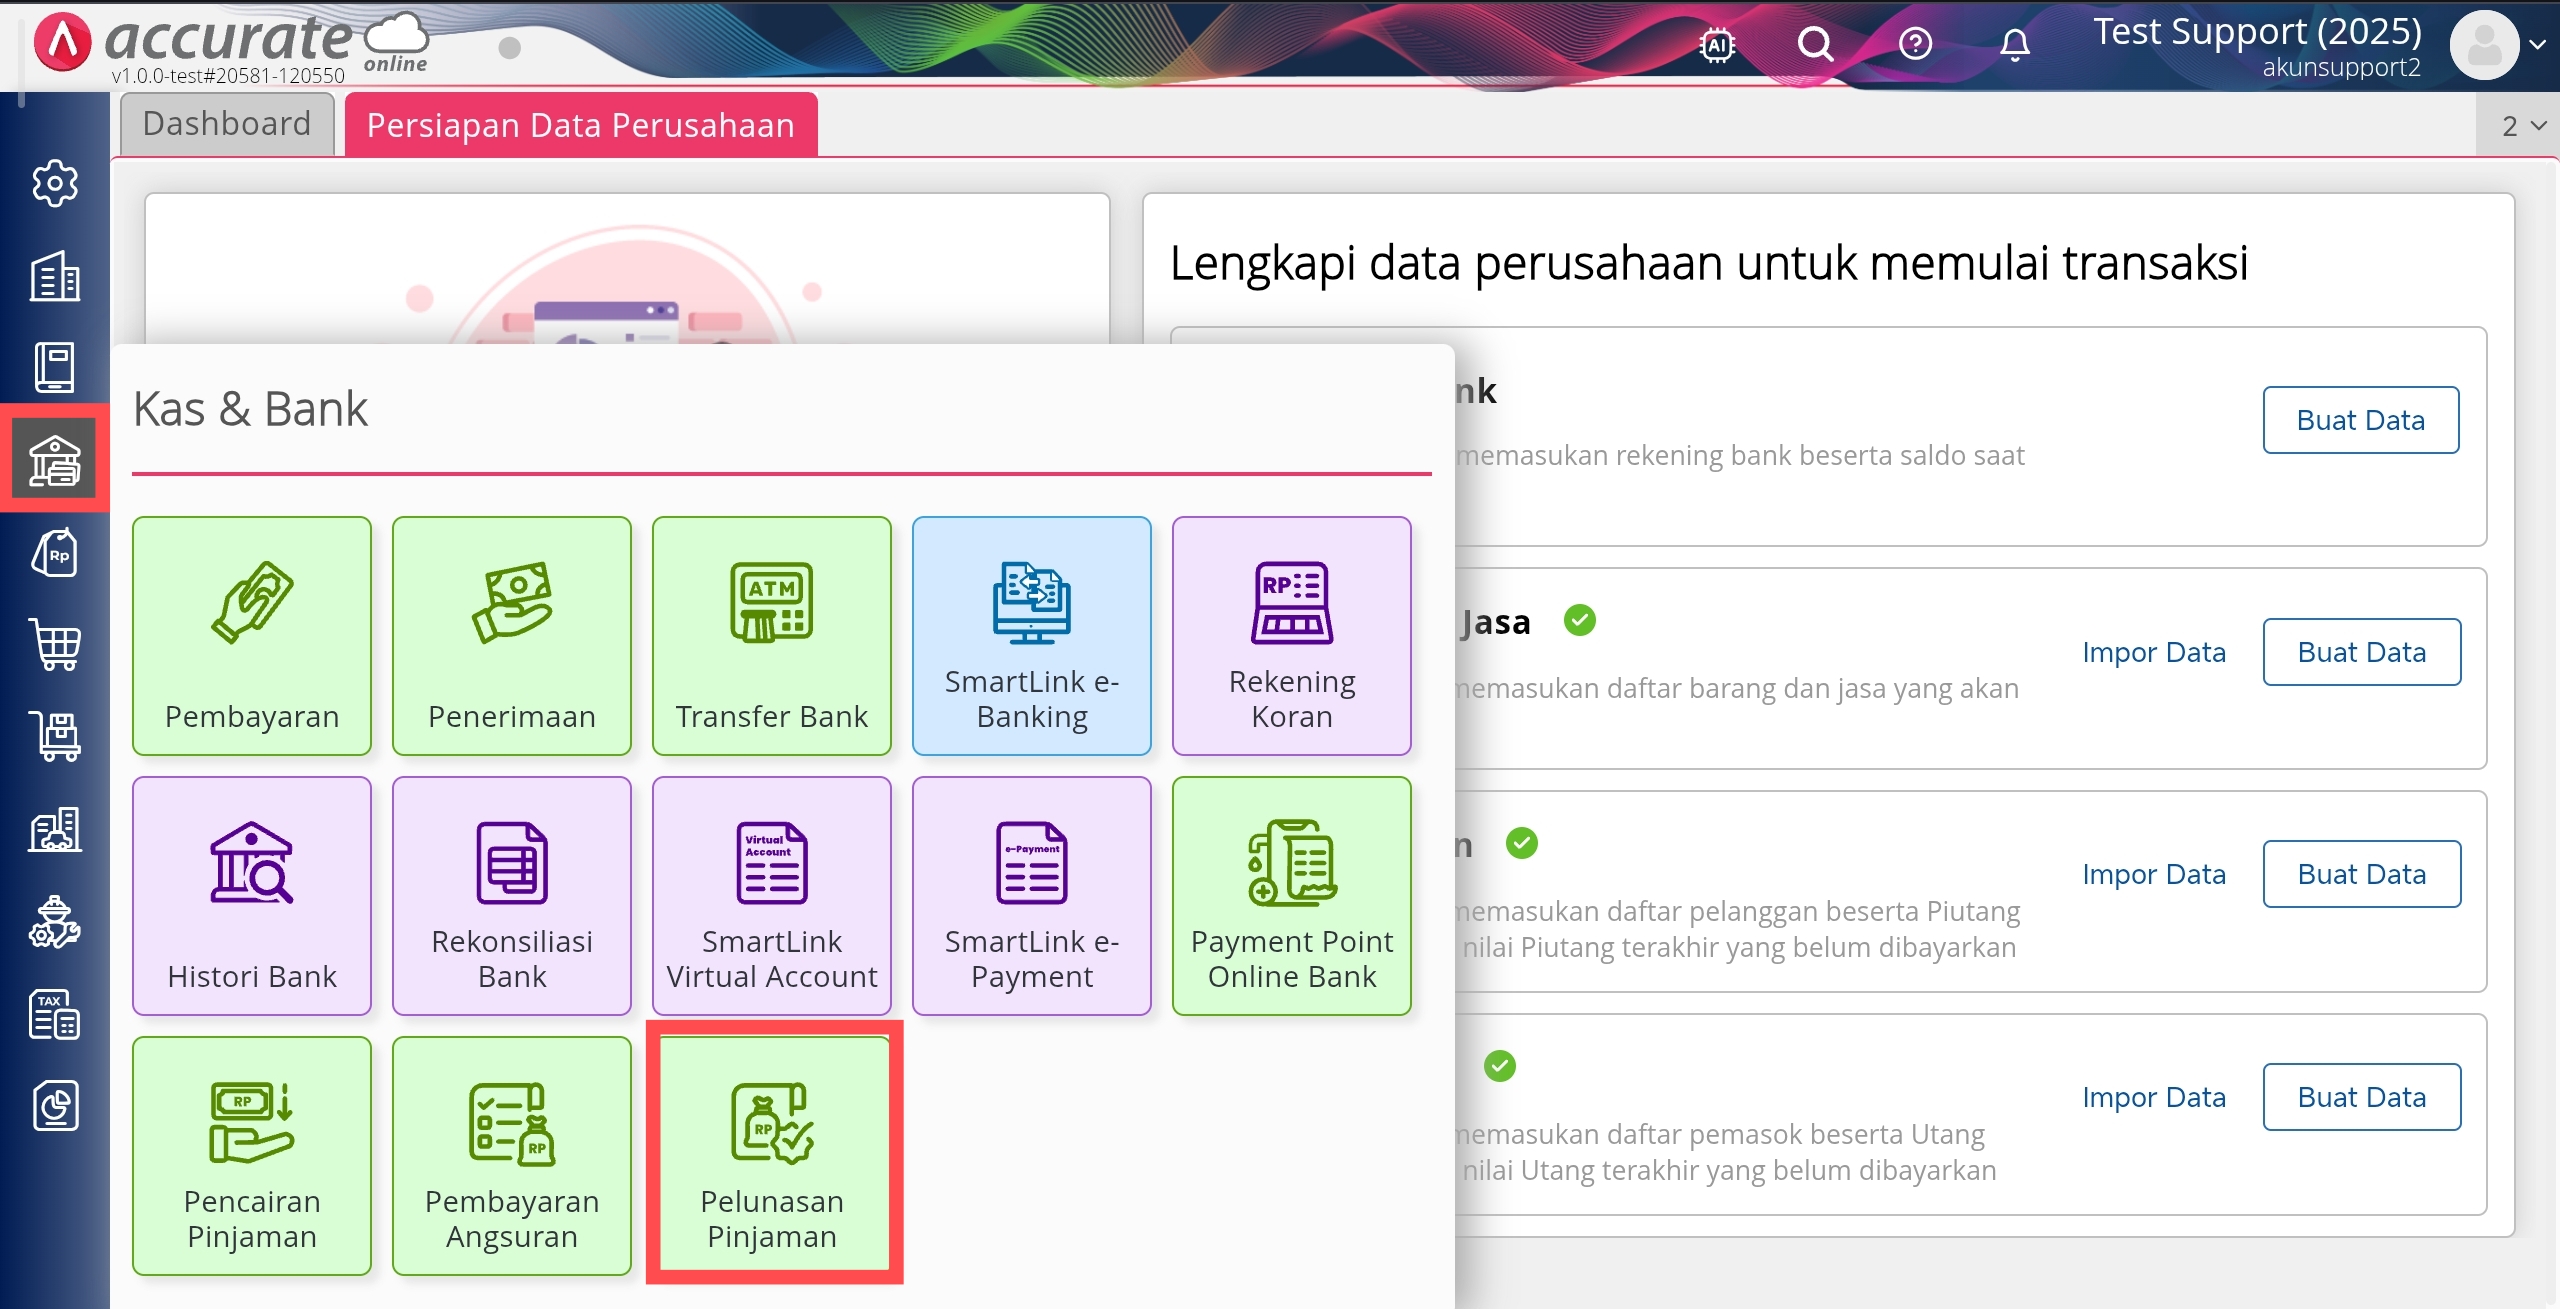2560x1309 pixels.
Task: Open the AI assistant icon in header
Action: (x=1717, y=45)
